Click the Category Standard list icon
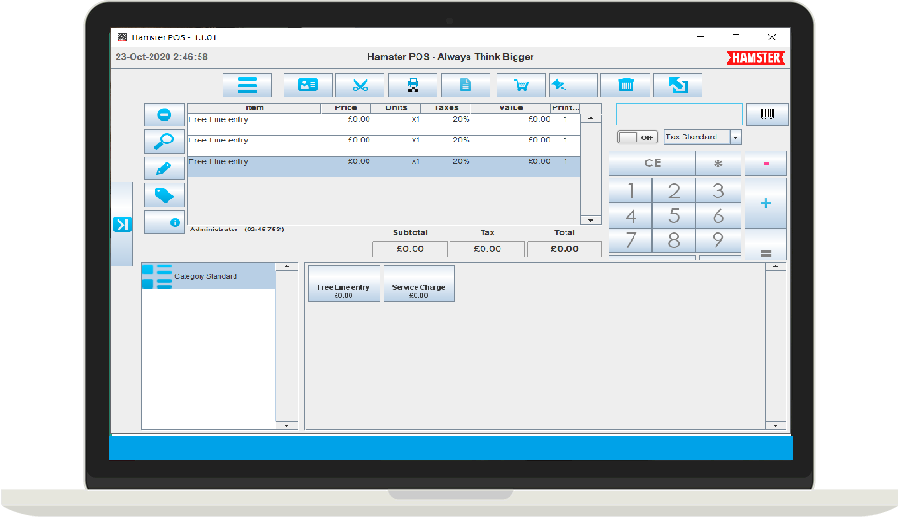 tap(157, 277)
